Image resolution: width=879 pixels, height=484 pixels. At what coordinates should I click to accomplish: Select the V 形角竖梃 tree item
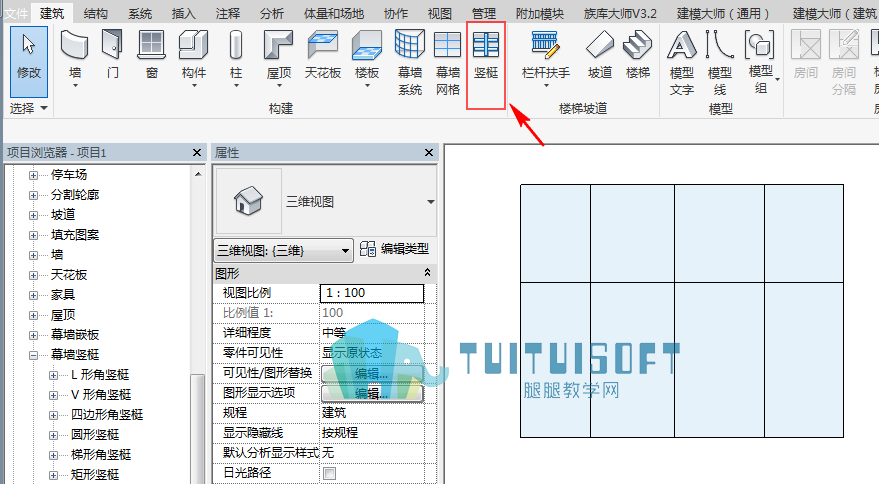[101, 395]
